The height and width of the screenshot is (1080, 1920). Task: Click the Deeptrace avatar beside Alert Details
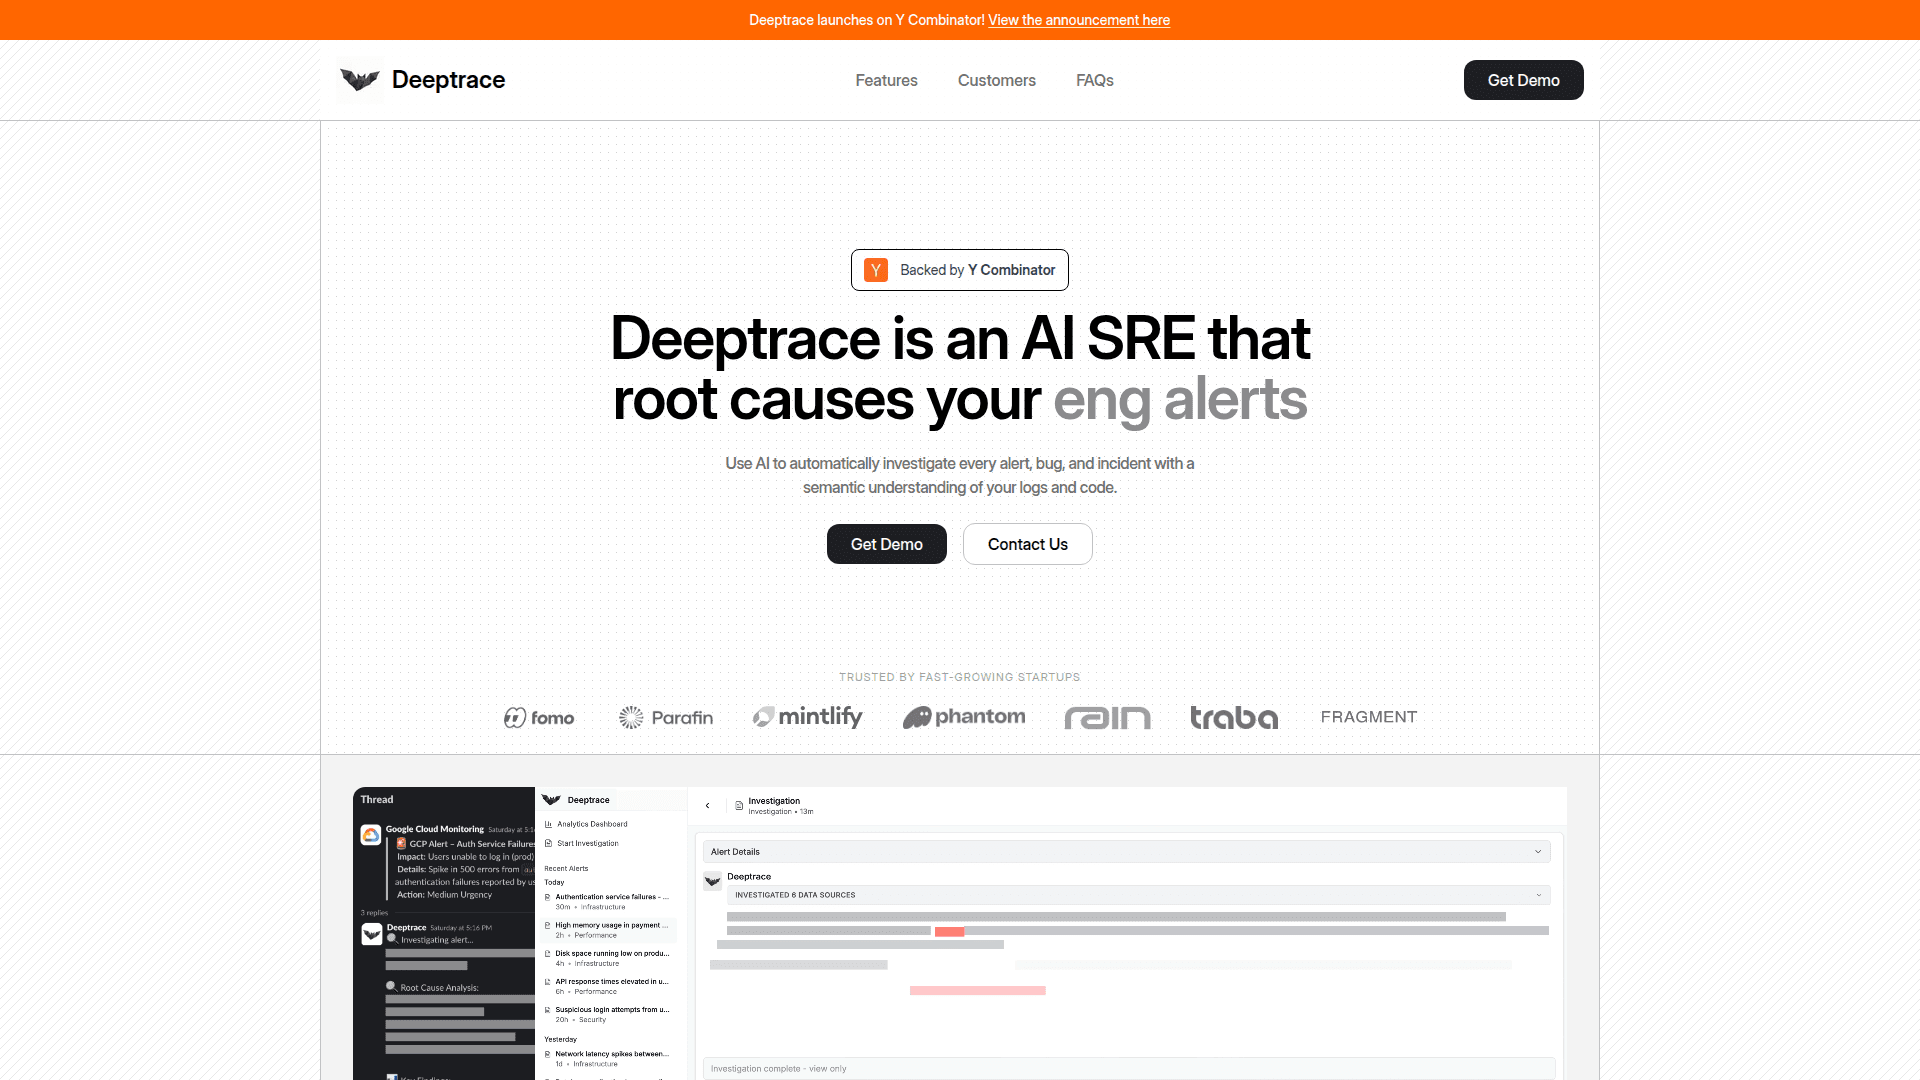[712, 881]
